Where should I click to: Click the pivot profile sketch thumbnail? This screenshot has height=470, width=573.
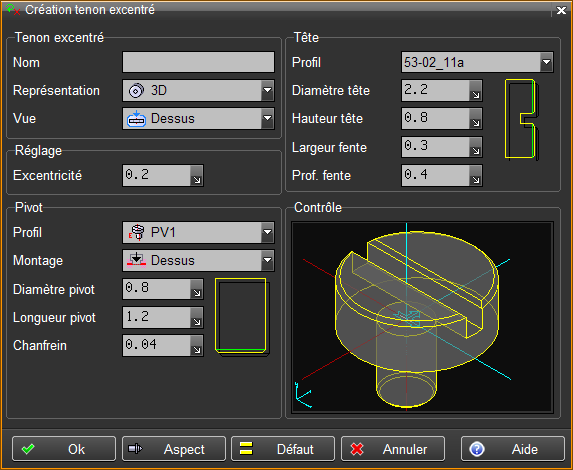pyautogui.click(x=242, y=317)
